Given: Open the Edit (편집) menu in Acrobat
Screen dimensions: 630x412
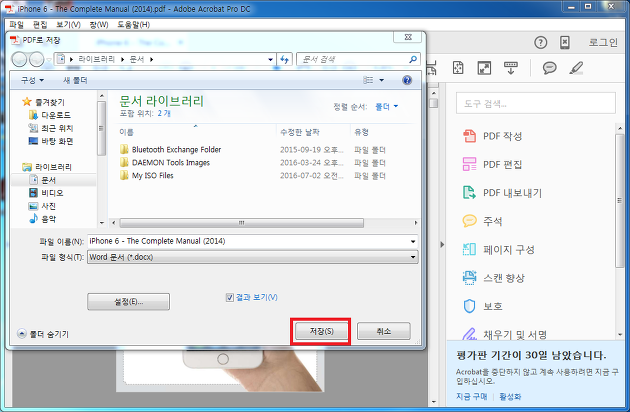Looking at the screenshot, I should tap(40, 25).
